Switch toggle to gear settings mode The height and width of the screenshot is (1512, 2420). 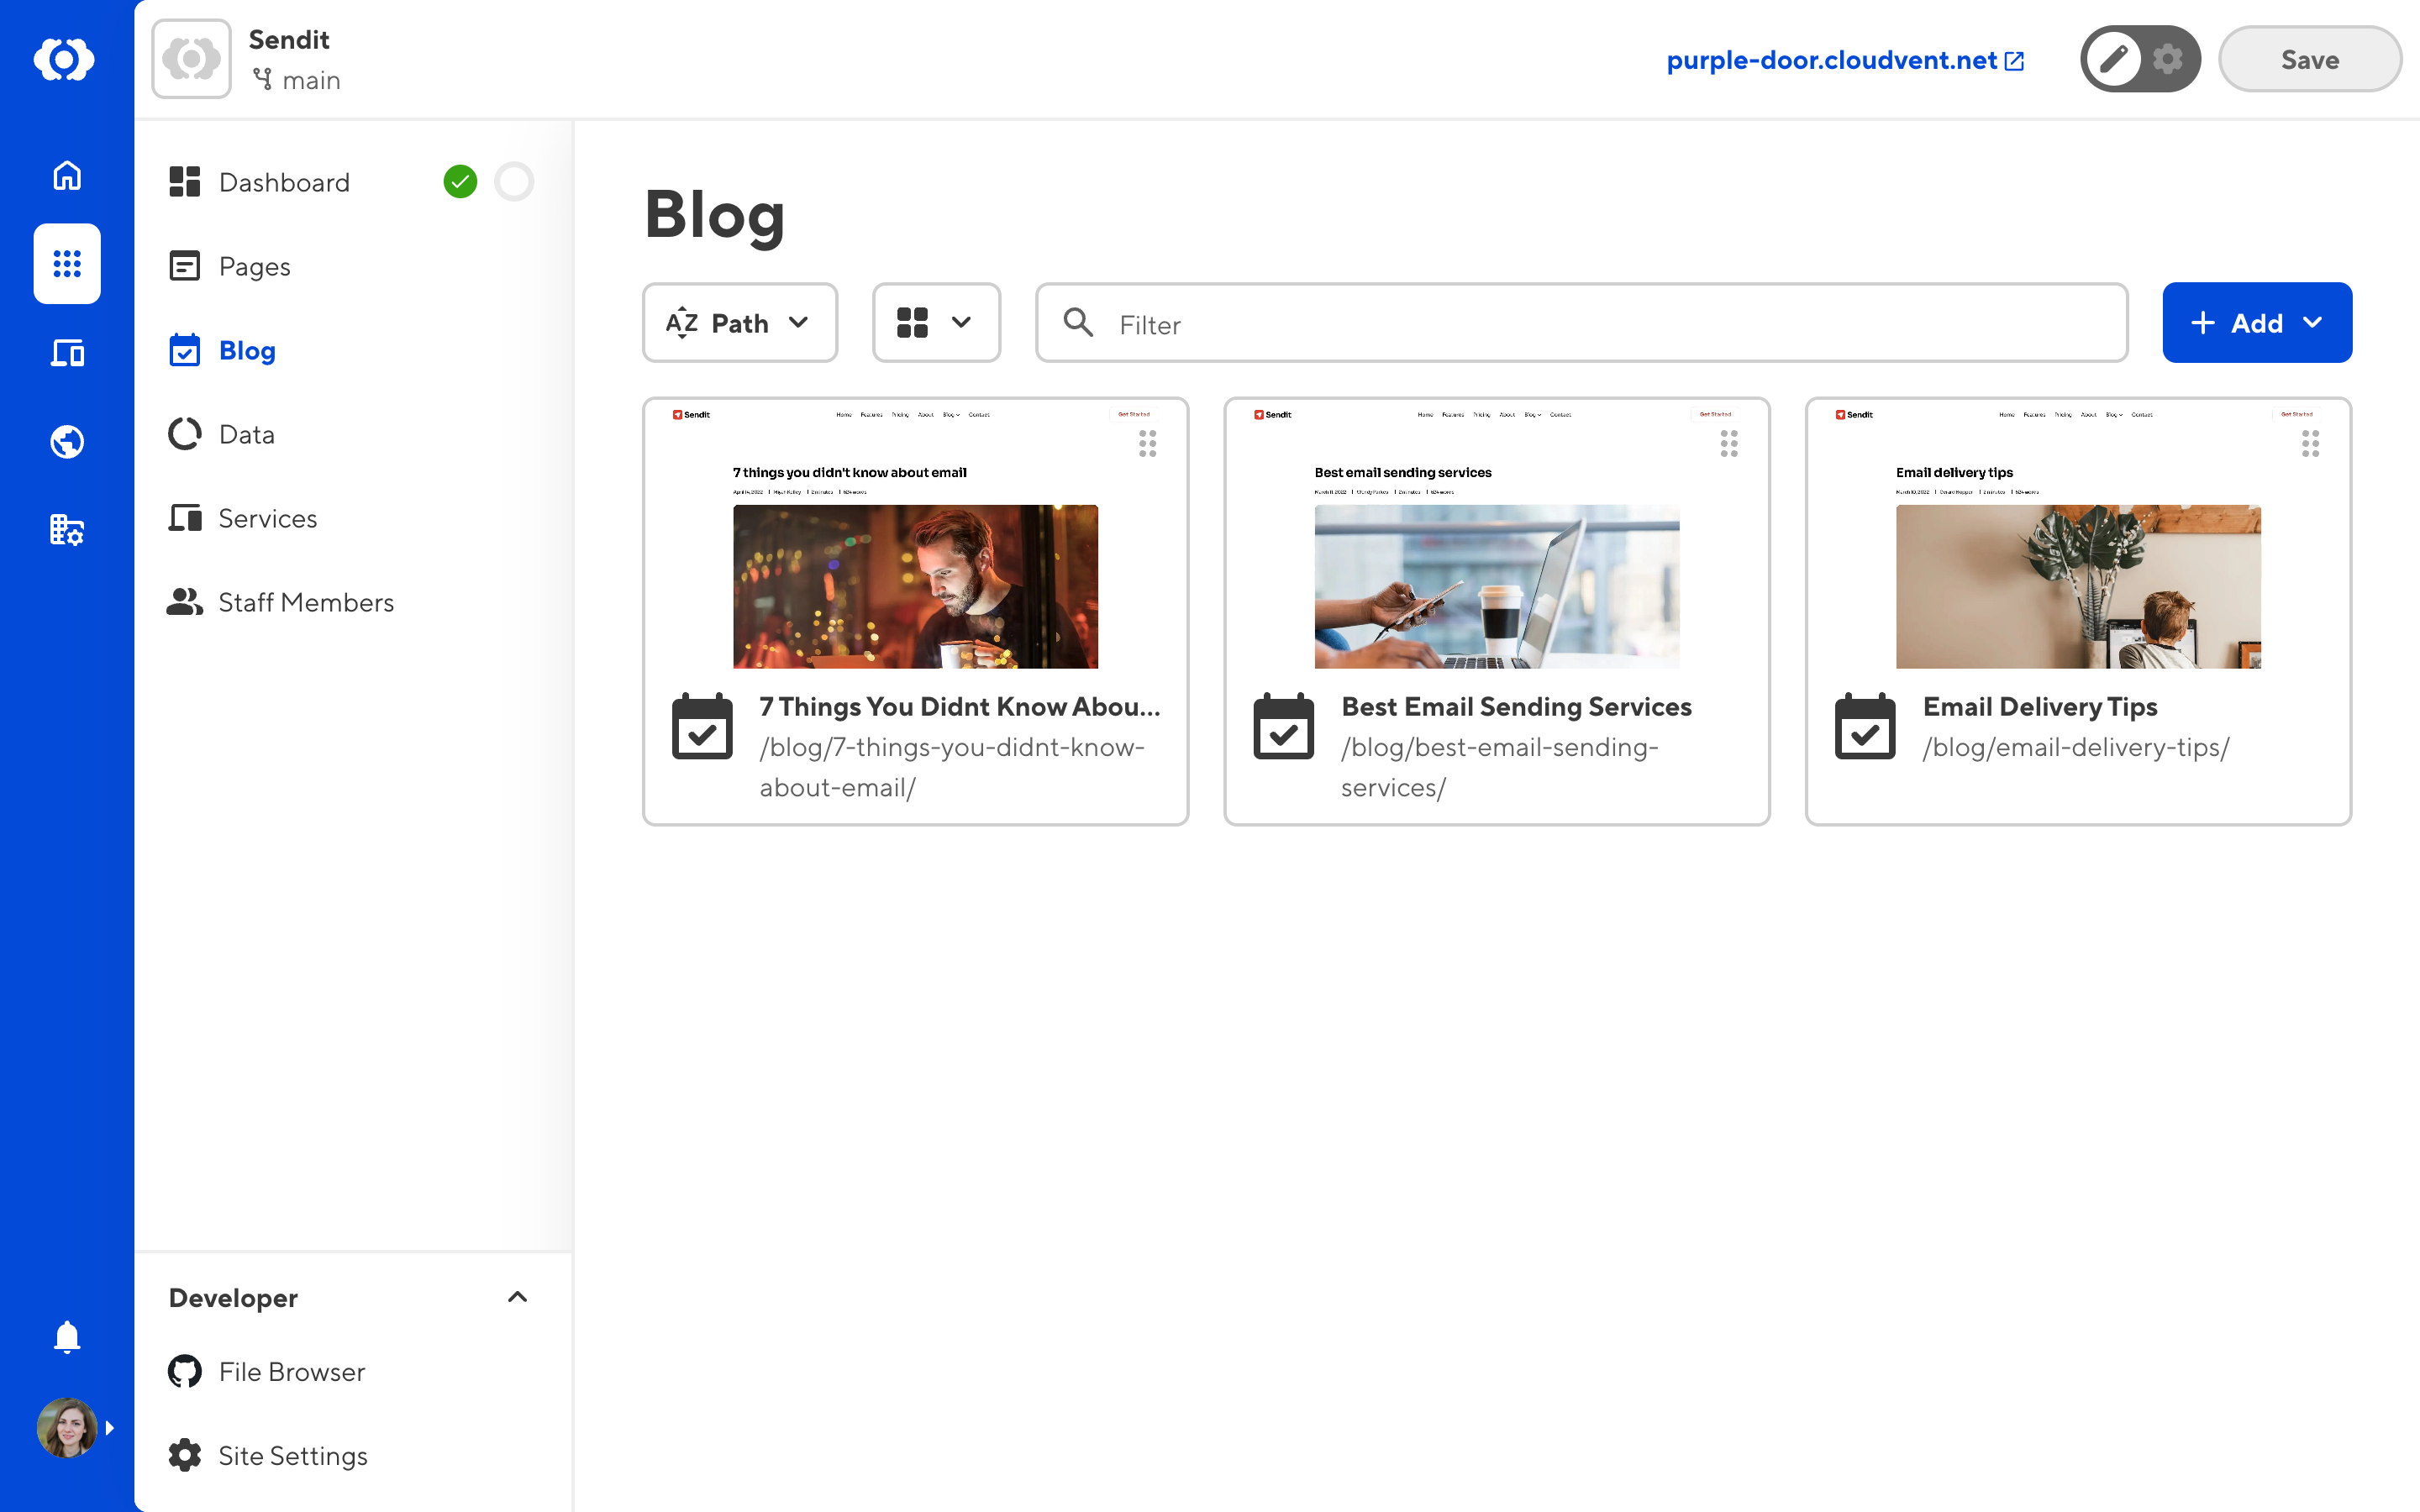2167,60
